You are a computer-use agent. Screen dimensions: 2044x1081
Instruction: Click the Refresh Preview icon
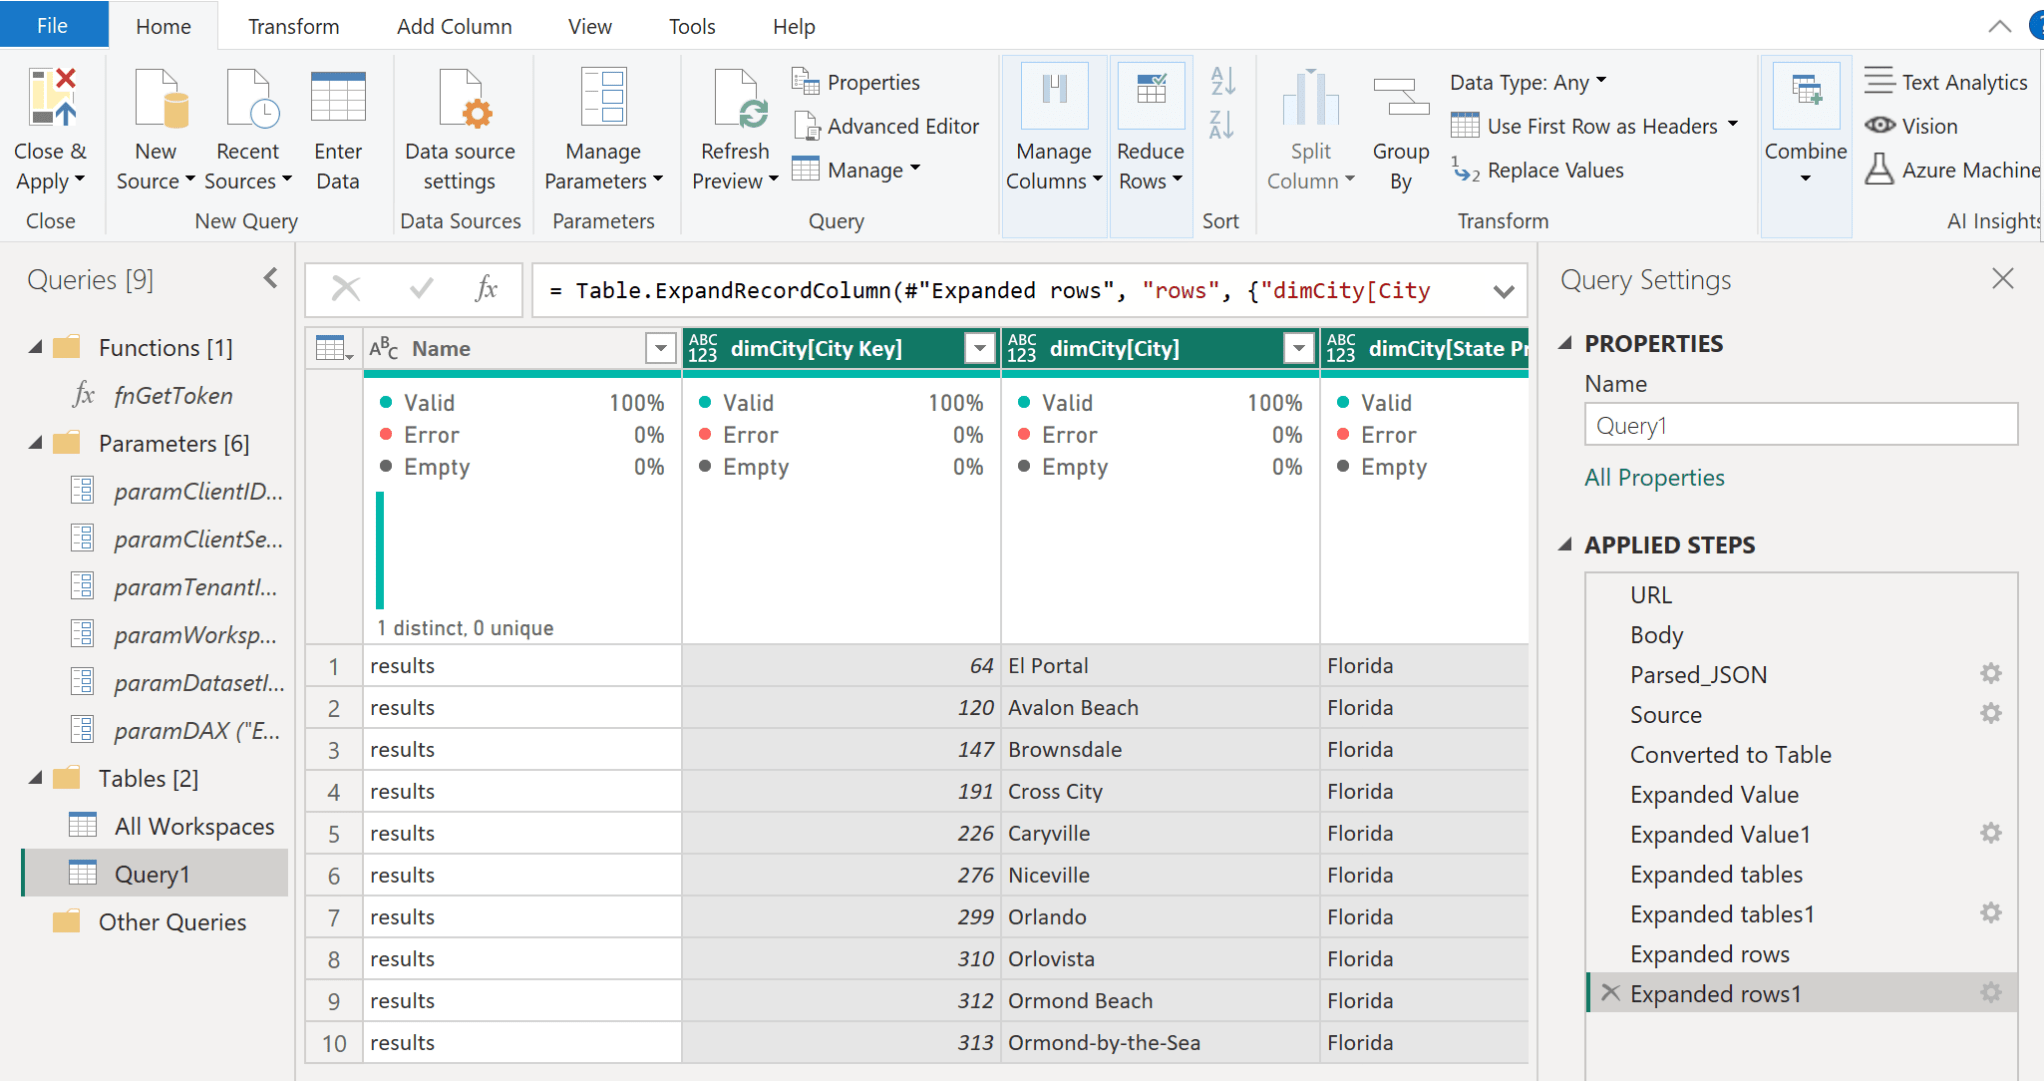click(734, 97)
